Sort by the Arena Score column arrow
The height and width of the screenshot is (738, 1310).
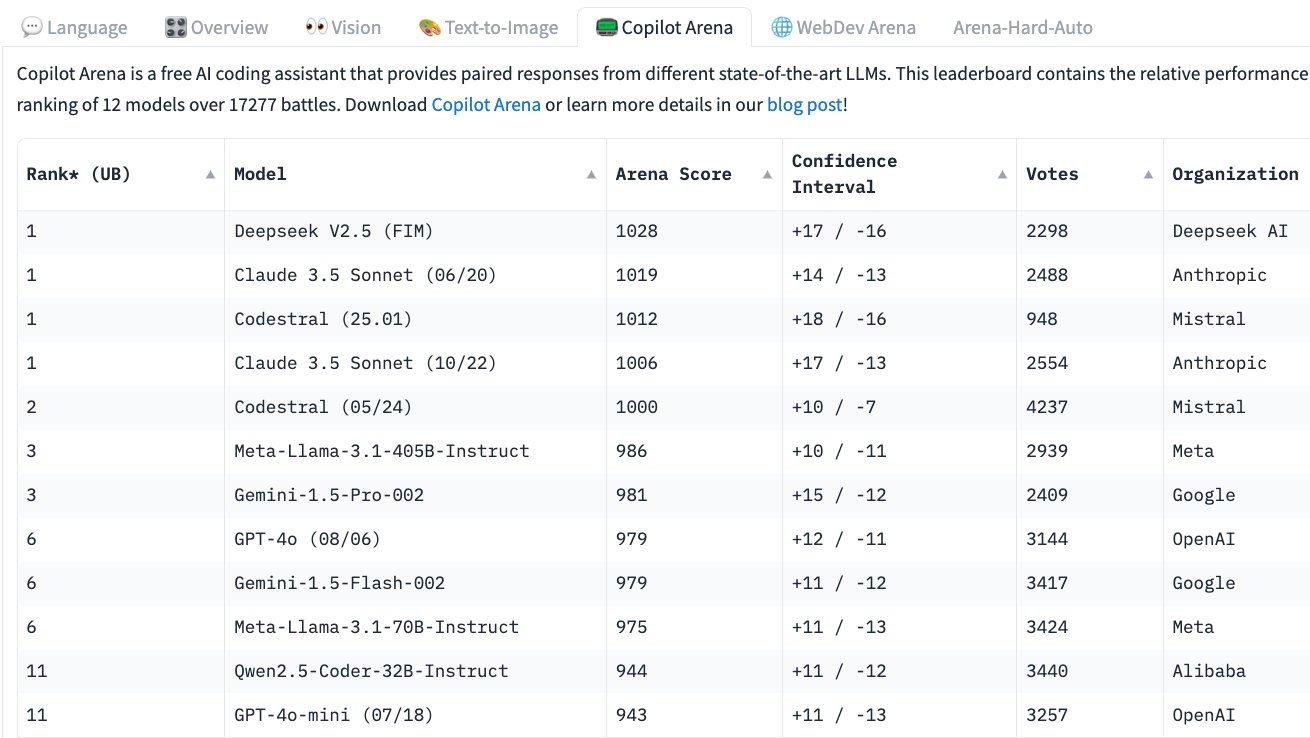pos(768,174)
